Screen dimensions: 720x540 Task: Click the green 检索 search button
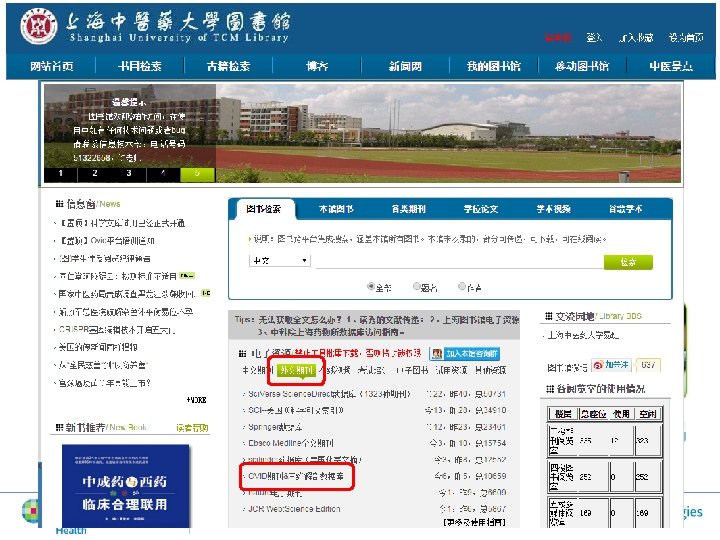[x=628, y=262]
